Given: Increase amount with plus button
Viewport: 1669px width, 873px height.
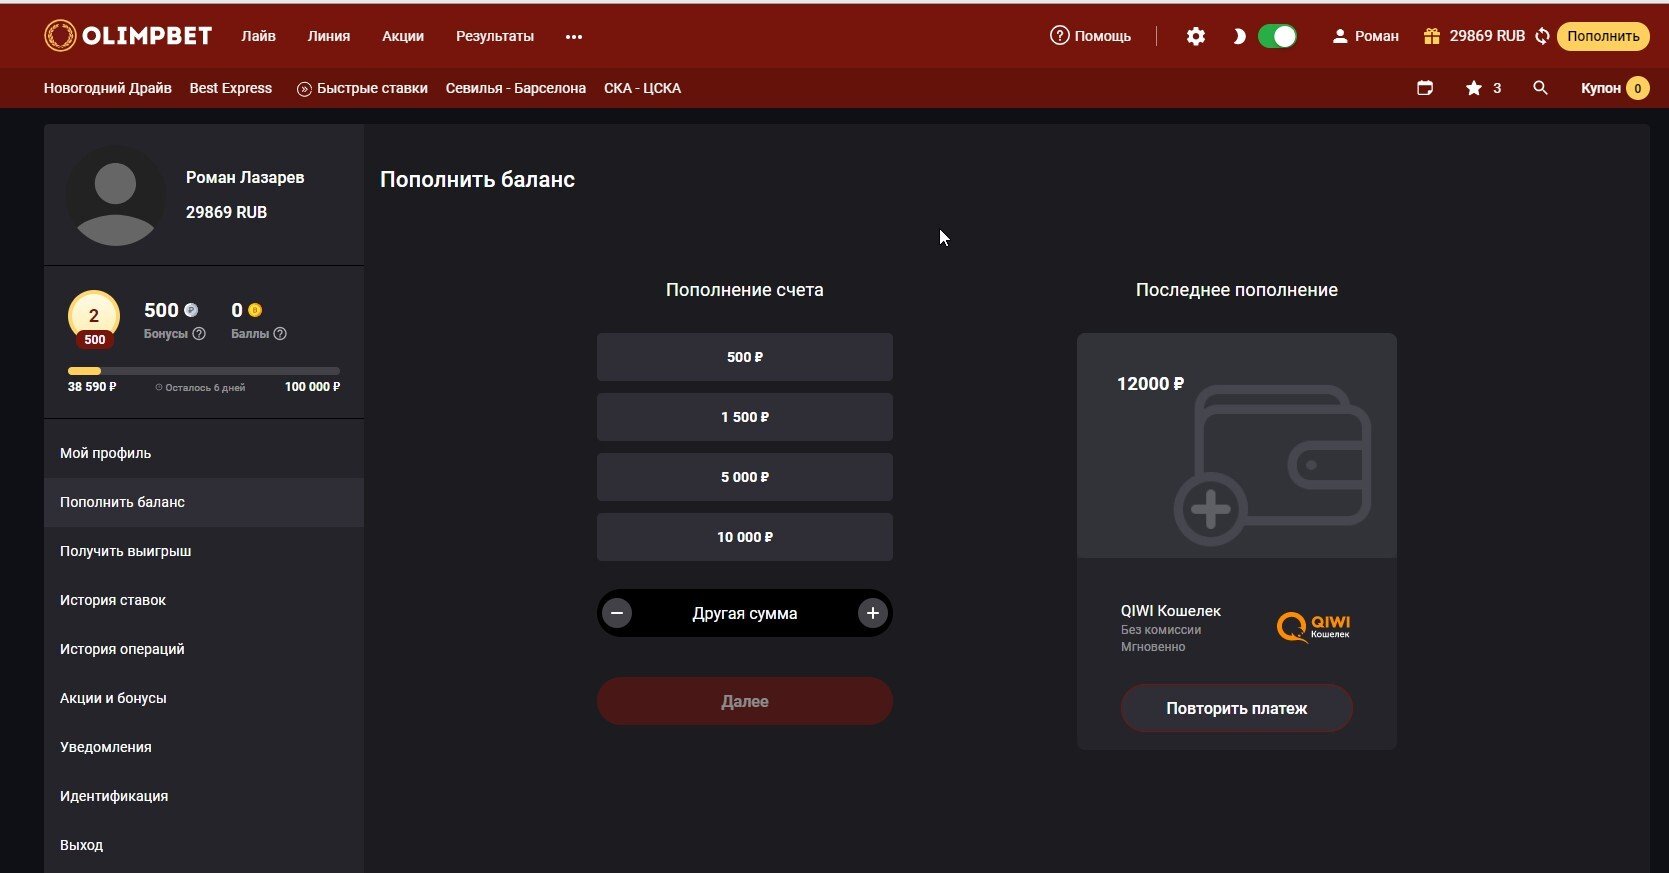Looking at the screenshot, I should tap(872, 613).
